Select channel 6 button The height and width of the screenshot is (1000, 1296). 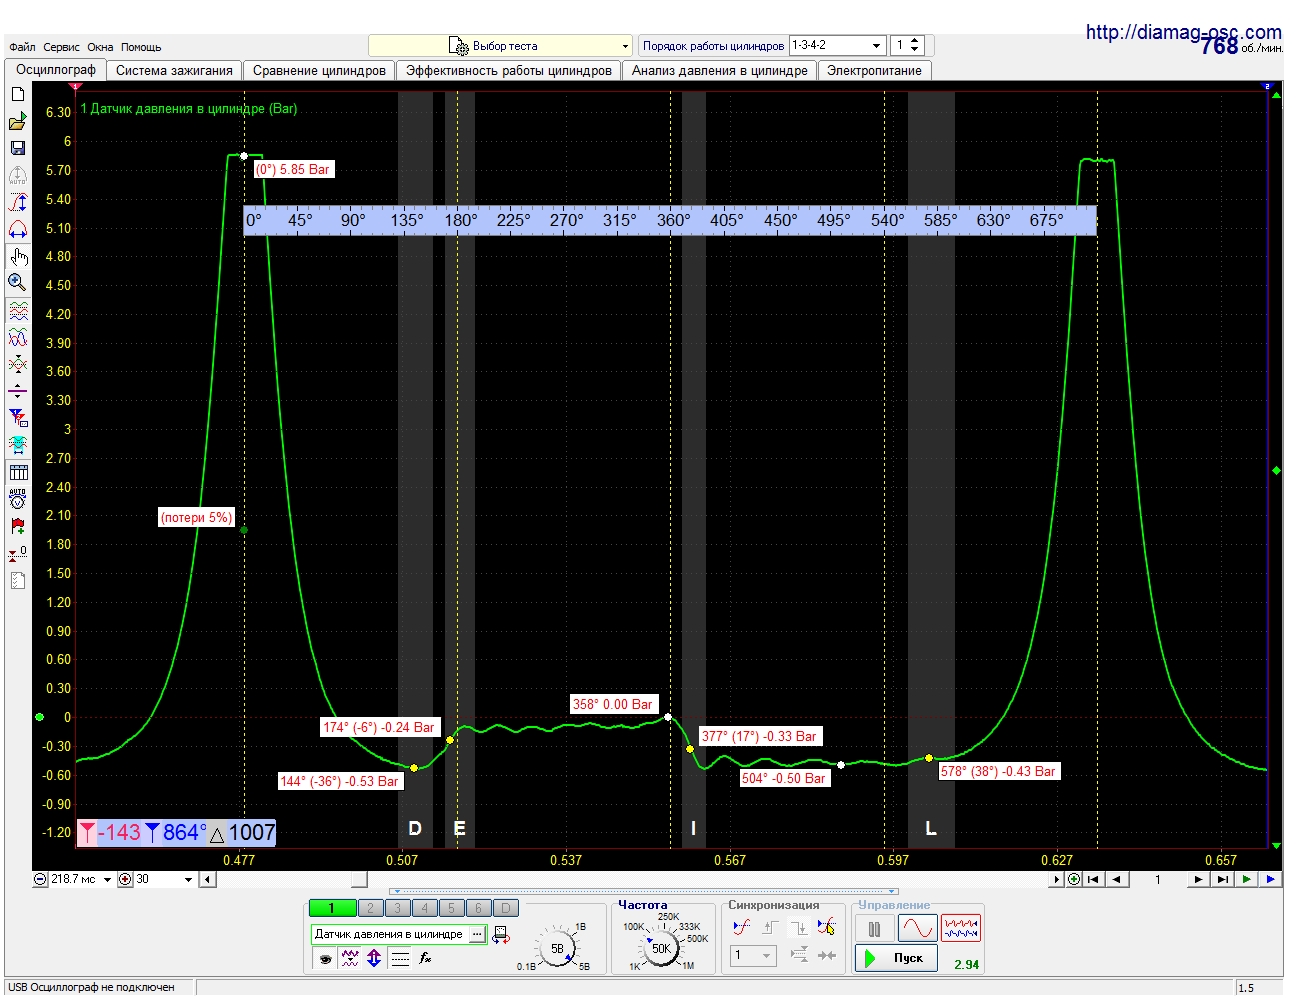[x=479, y=908]
